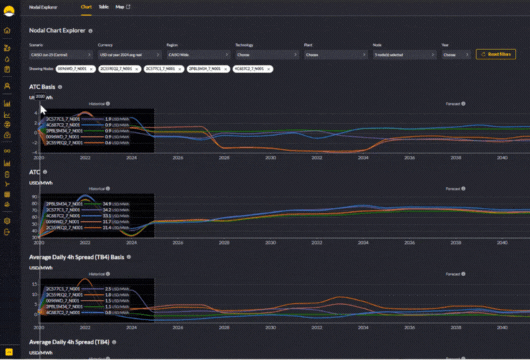Open the user profile icon in sidebar
The height and width of the screenshot is (360, 530).
click(7, 86)
